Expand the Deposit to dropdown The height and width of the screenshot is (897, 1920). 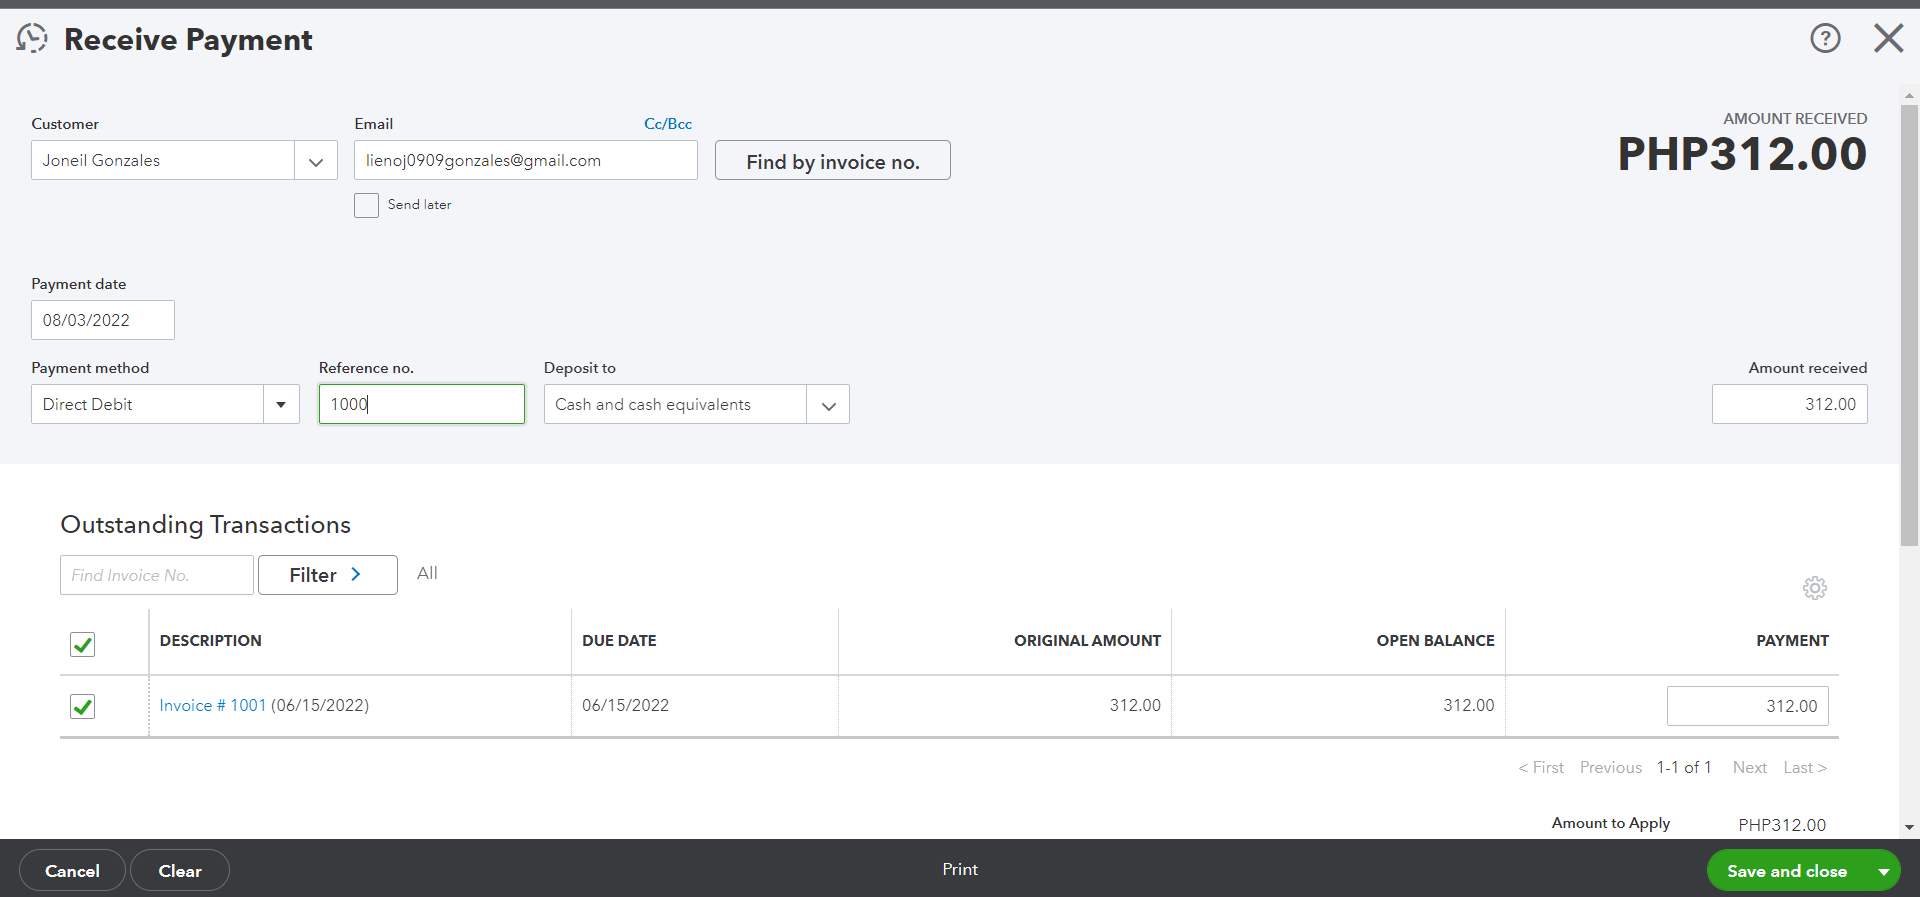pos(828,405)
